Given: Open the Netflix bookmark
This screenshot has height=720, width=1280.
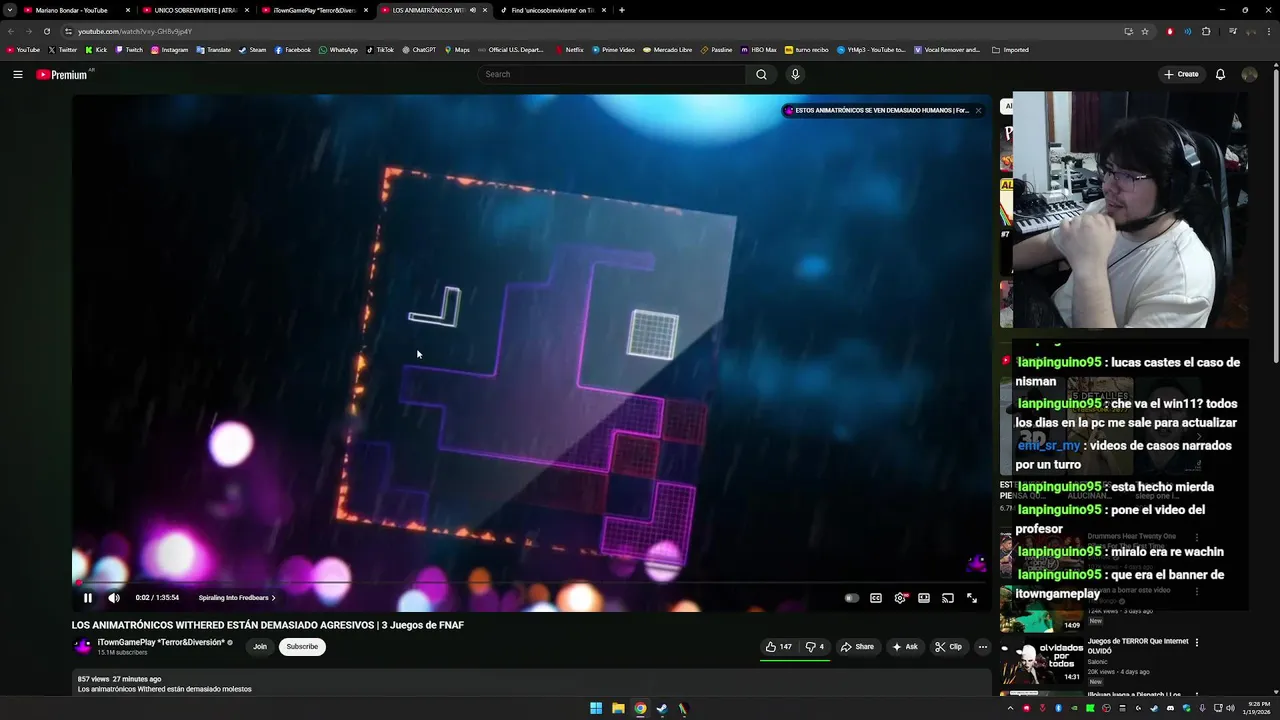Looking at the screenshot, I should pyautogui.click(x=569, y=49).
